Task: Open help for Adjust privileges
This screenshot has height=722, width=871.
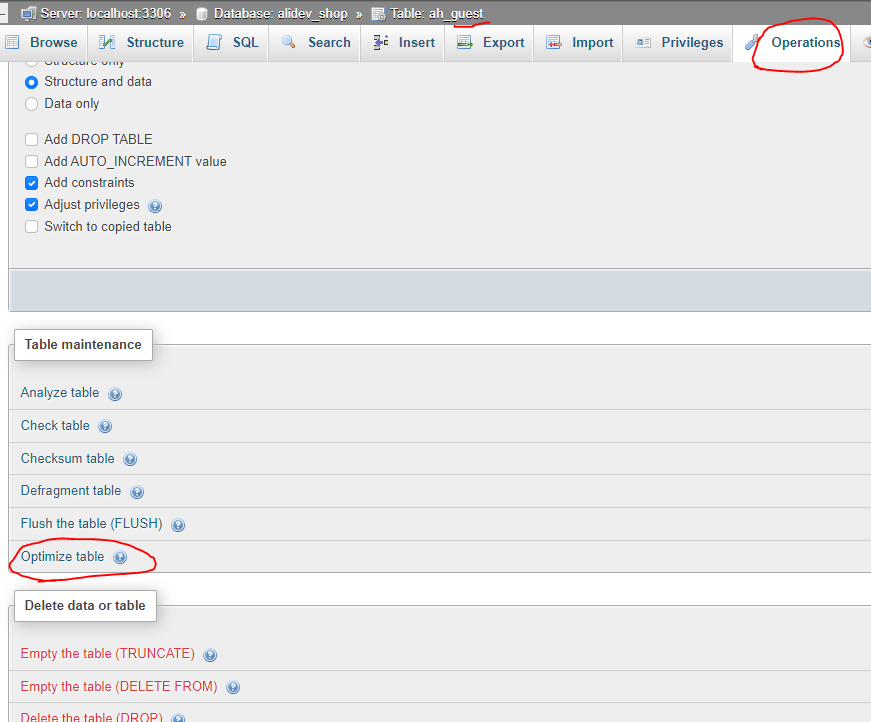Action: point(155,206)
